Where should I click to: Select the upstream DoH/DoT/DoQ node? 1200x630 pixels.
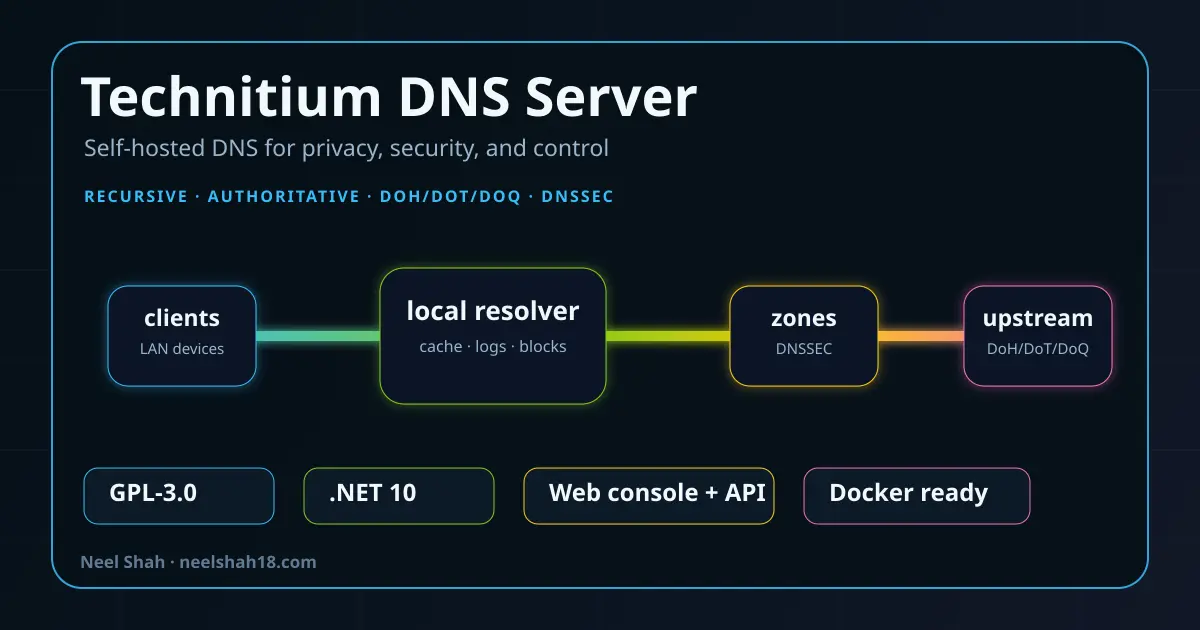[1038, 336]
